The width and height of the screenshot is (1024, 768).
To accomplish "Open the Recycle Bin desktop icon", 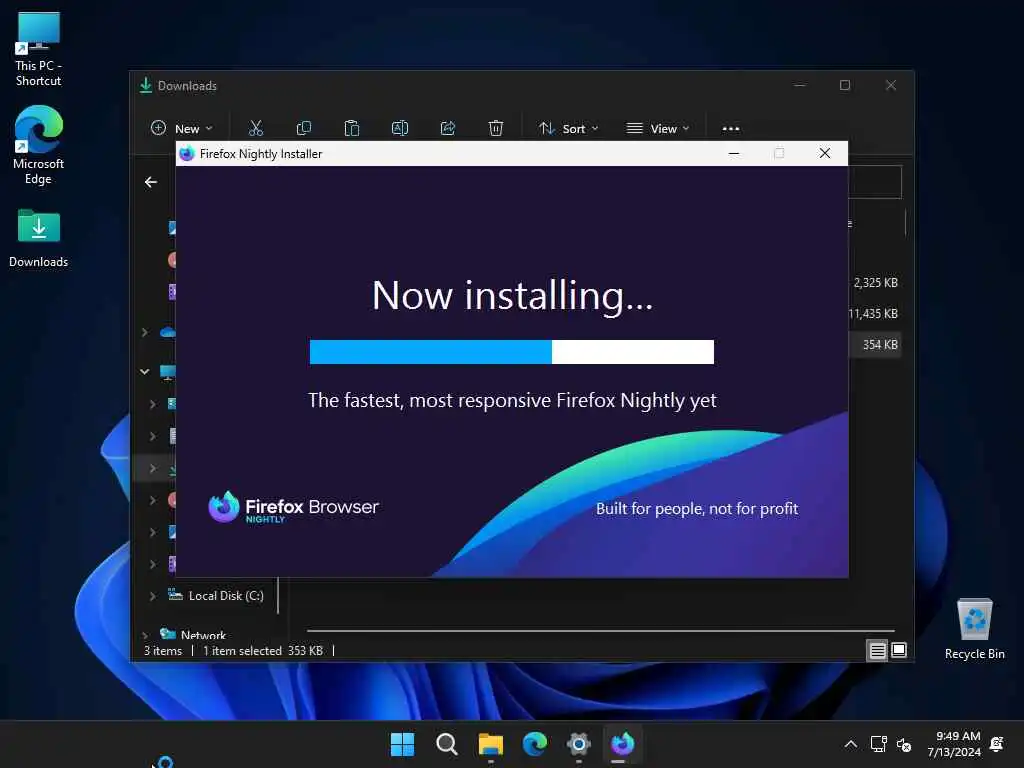I will (x=974, y=629).
